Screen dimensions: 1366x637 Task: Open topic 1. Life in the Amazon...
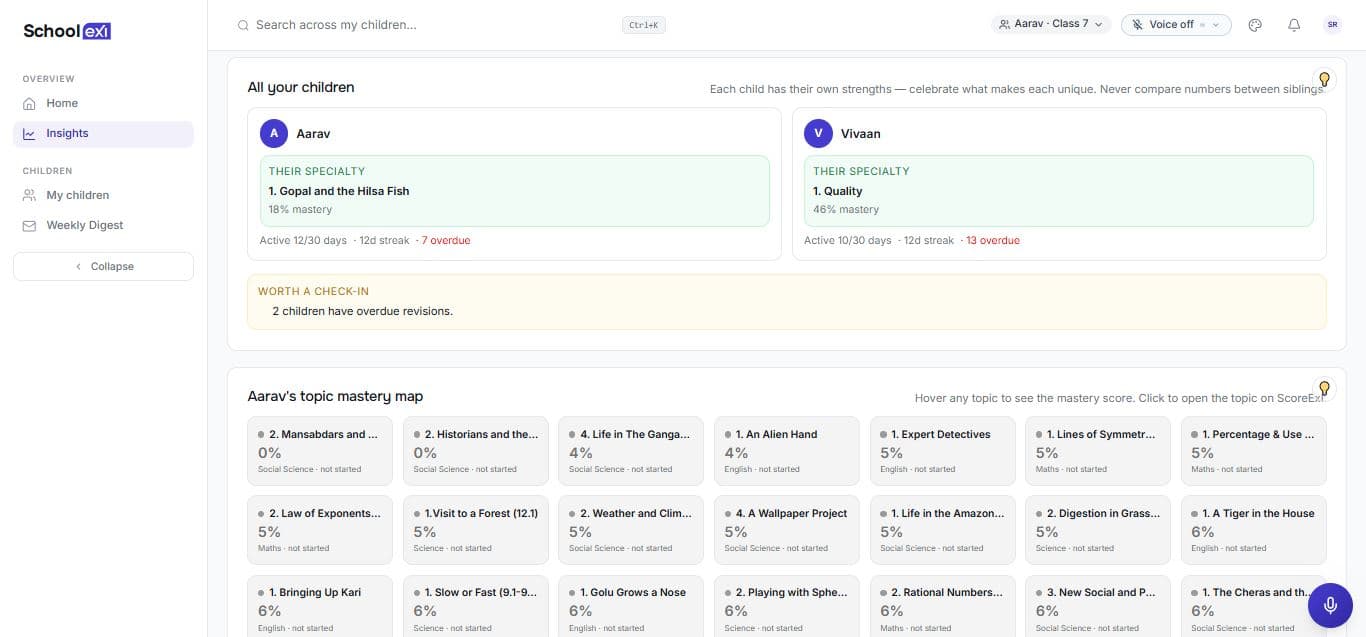943,530
